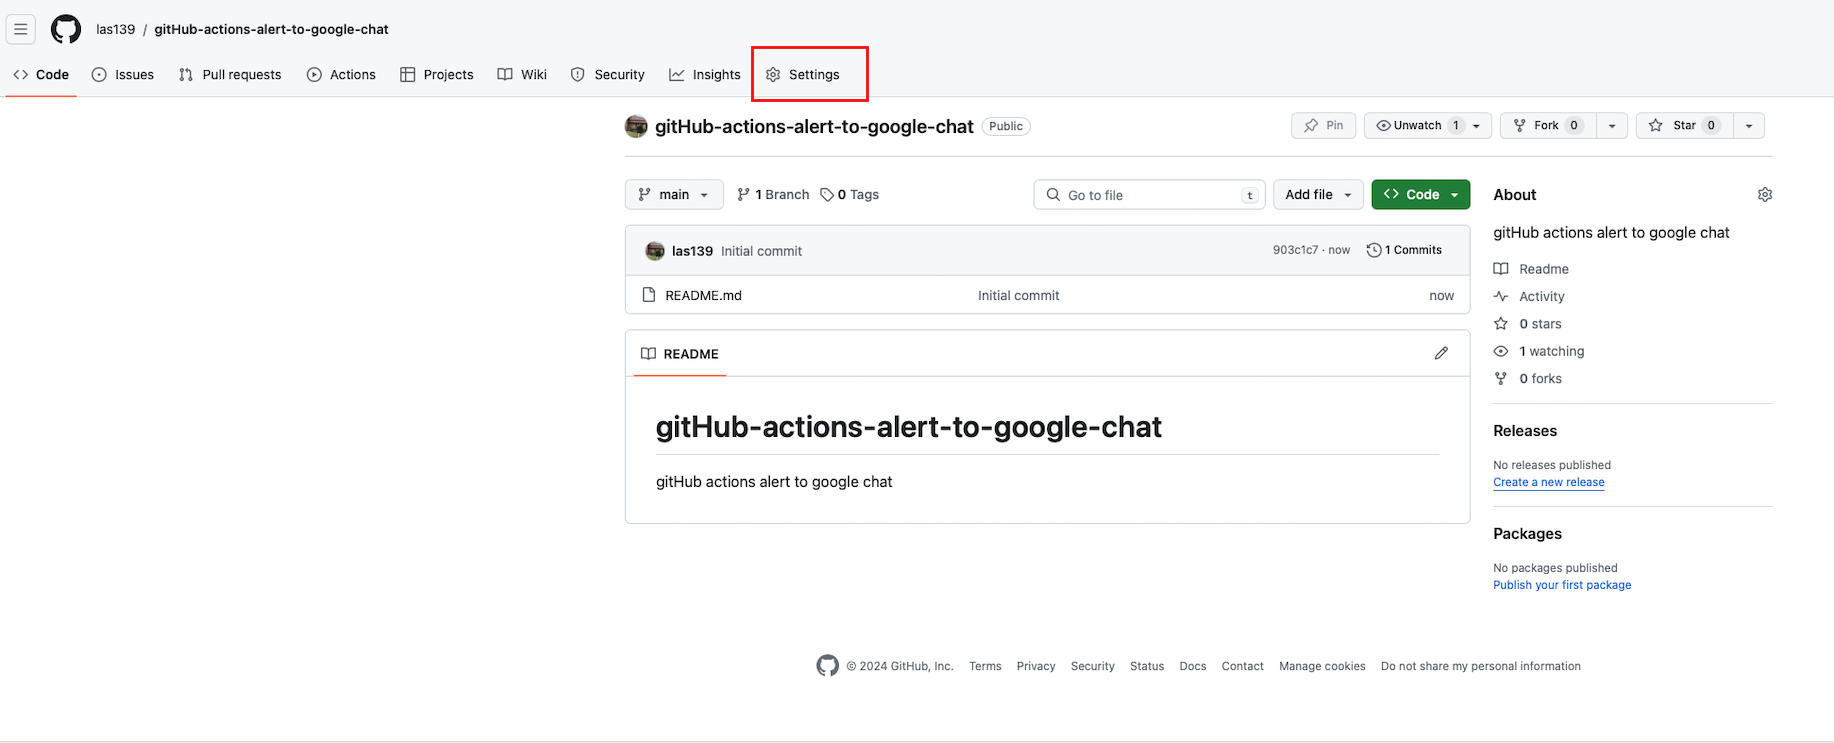This screenshot has width=1834, height=743.
Task: Switch to the Code tab
Action: [x=41, y=74]
